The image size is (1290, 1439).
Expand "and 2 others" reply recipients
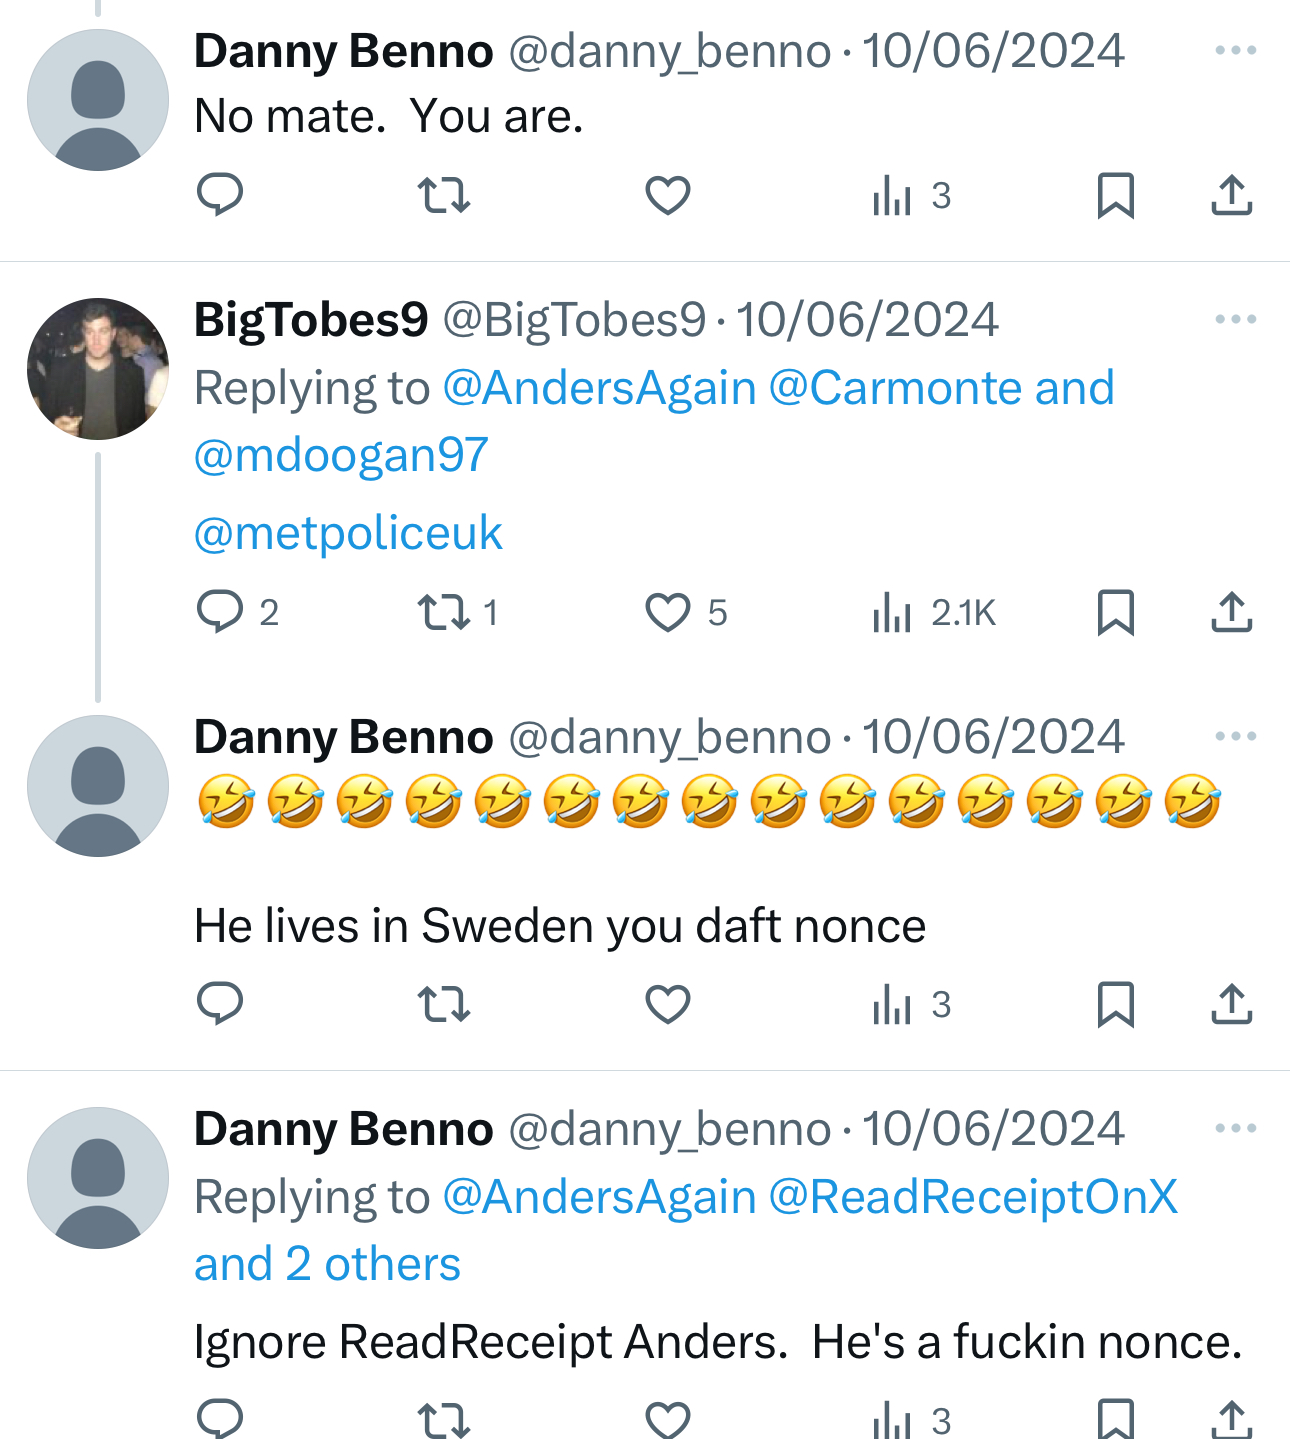(327, 1265)
